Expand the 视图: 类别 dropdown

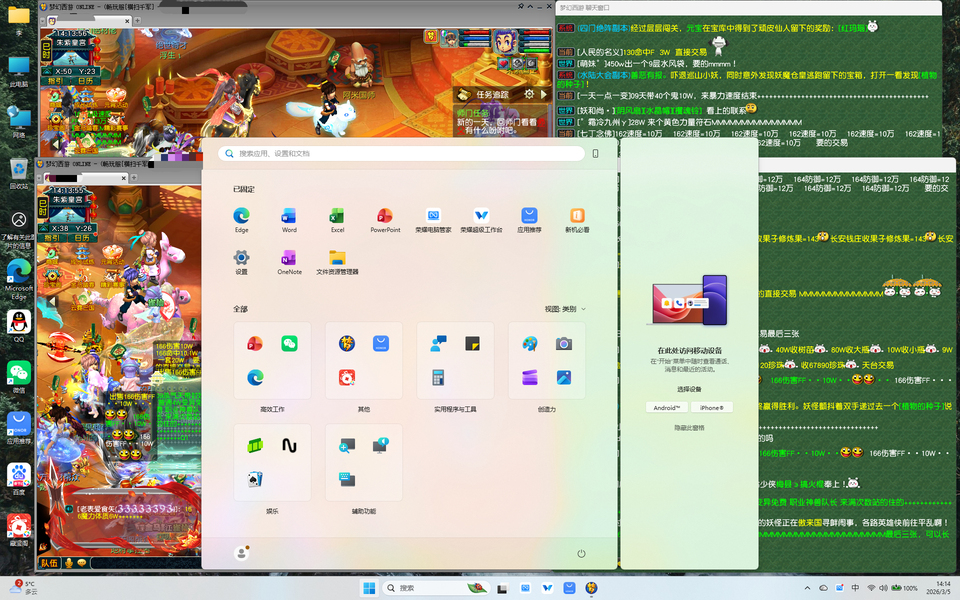(x=565, y=309)
